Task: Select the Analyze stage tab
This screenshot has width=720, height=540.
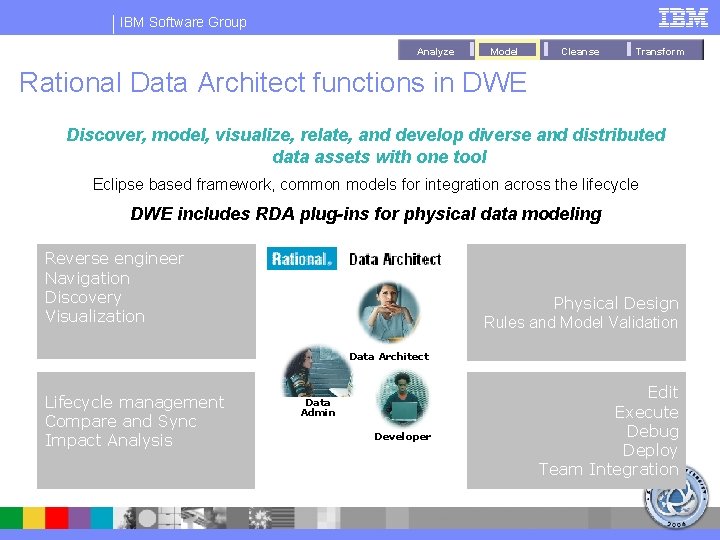Action: click(435, 50)
